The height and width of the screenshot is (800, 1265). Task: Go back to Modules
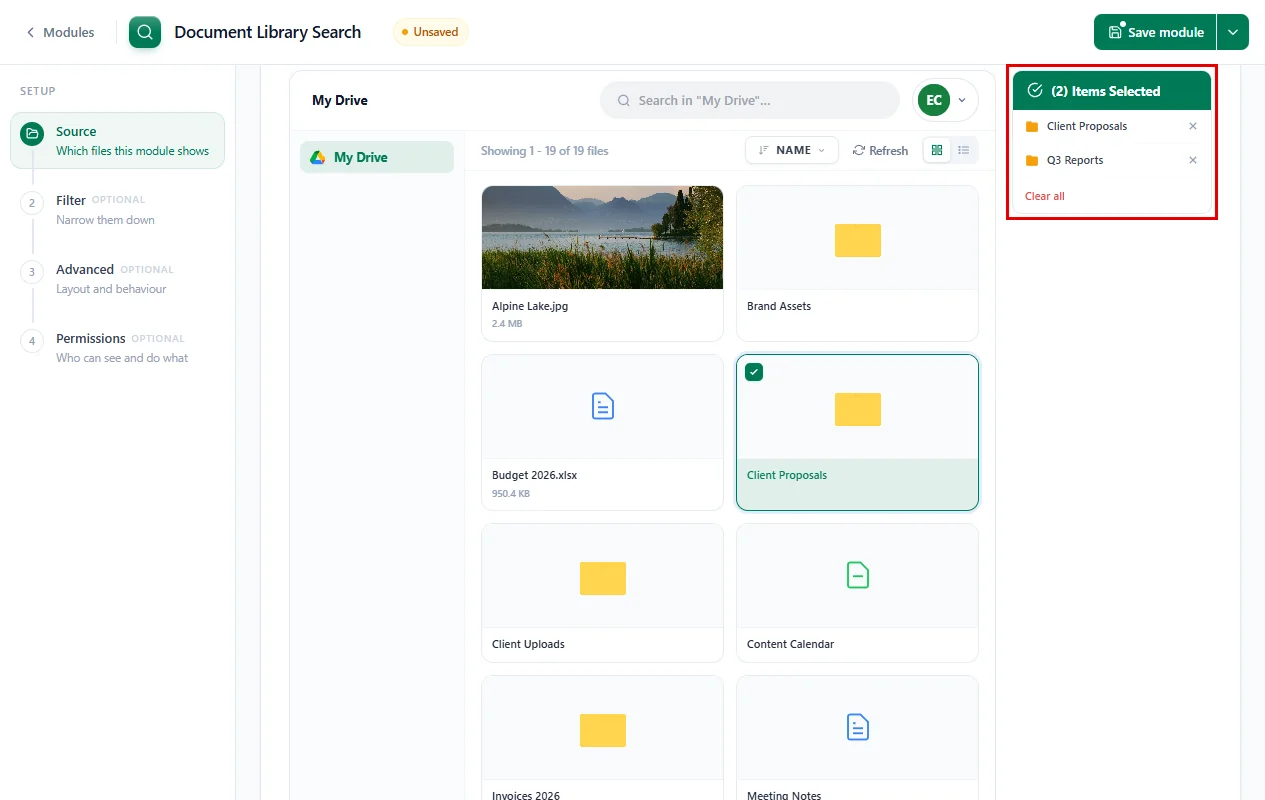coord(60,32)
